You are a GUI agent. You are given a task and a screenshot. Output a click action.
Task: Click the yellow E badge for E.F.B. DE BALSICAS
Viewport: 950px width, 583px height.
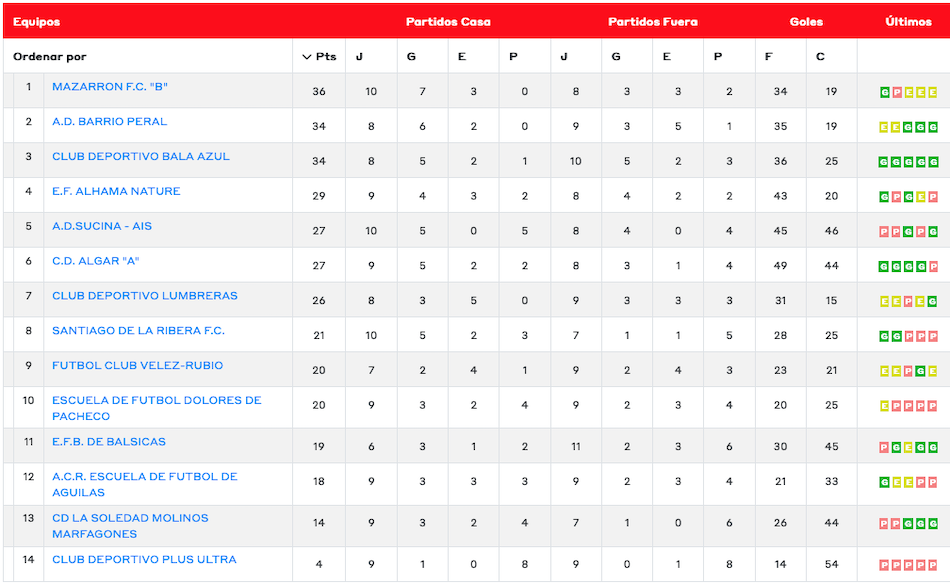point(909,447)
